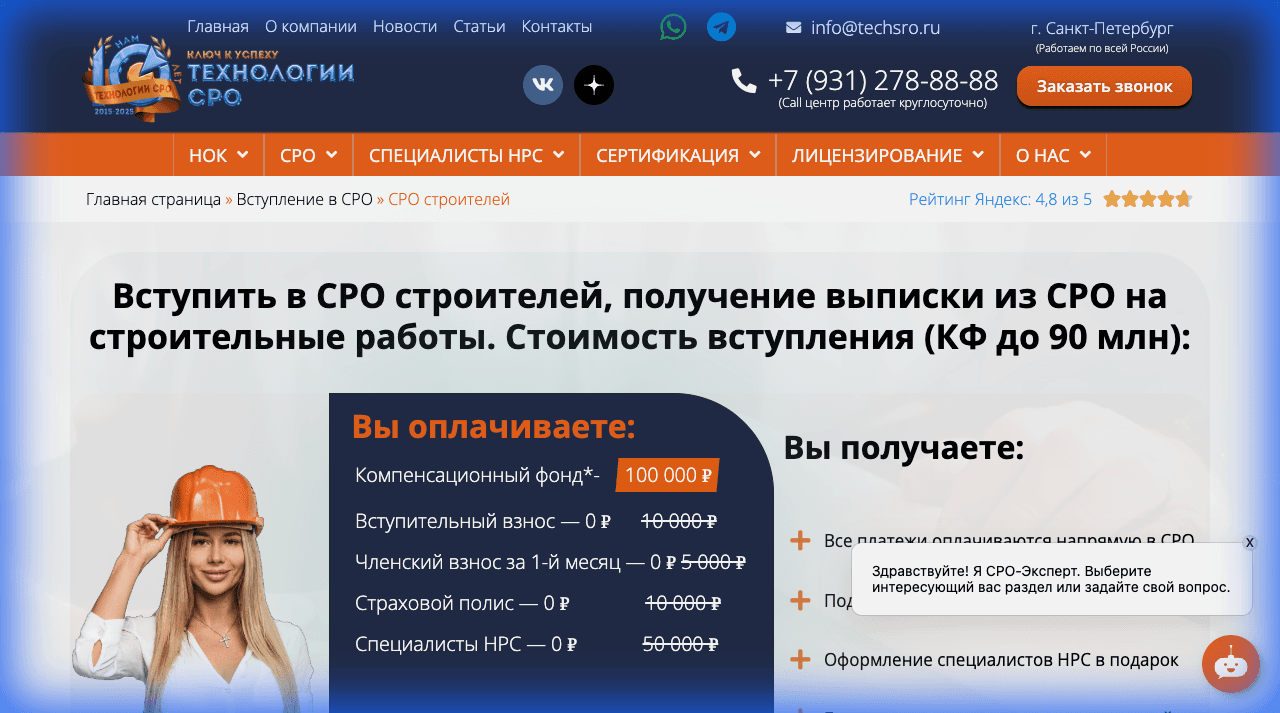The image size is (1280, 713).
Task: Open the VK social network icon
Action: (543, 85)
